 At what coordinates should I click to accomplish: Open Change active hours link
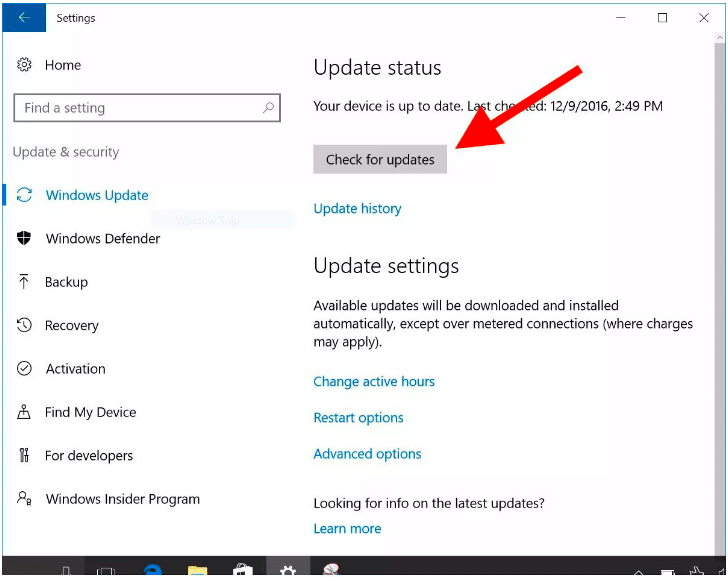click(x=374, y=382)
